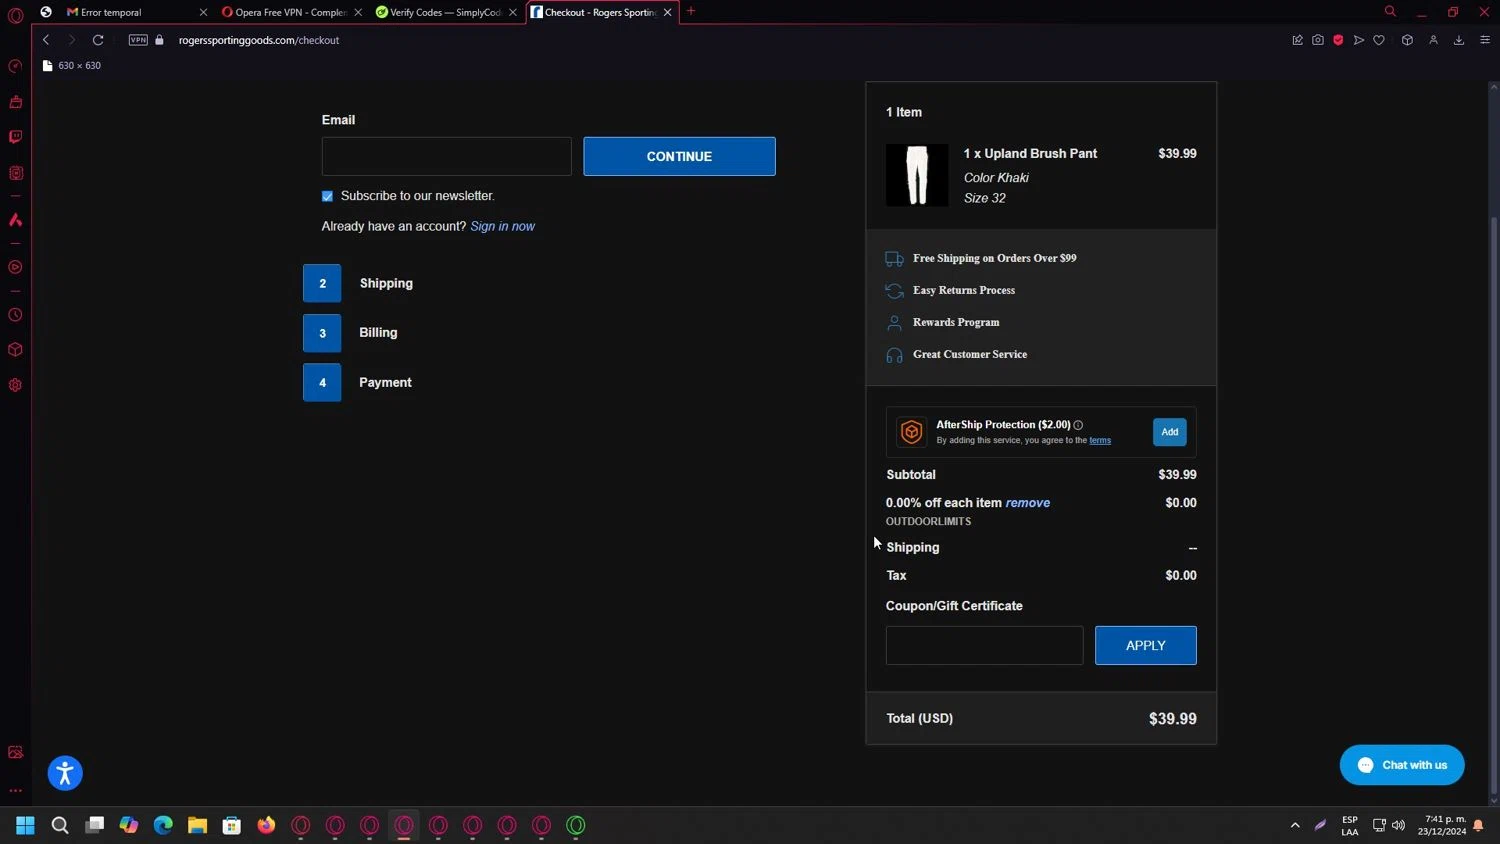The image size is (1500, 844).
Task: Search tabs with the magnifier icon
Action: click(x=1390, y=12)
